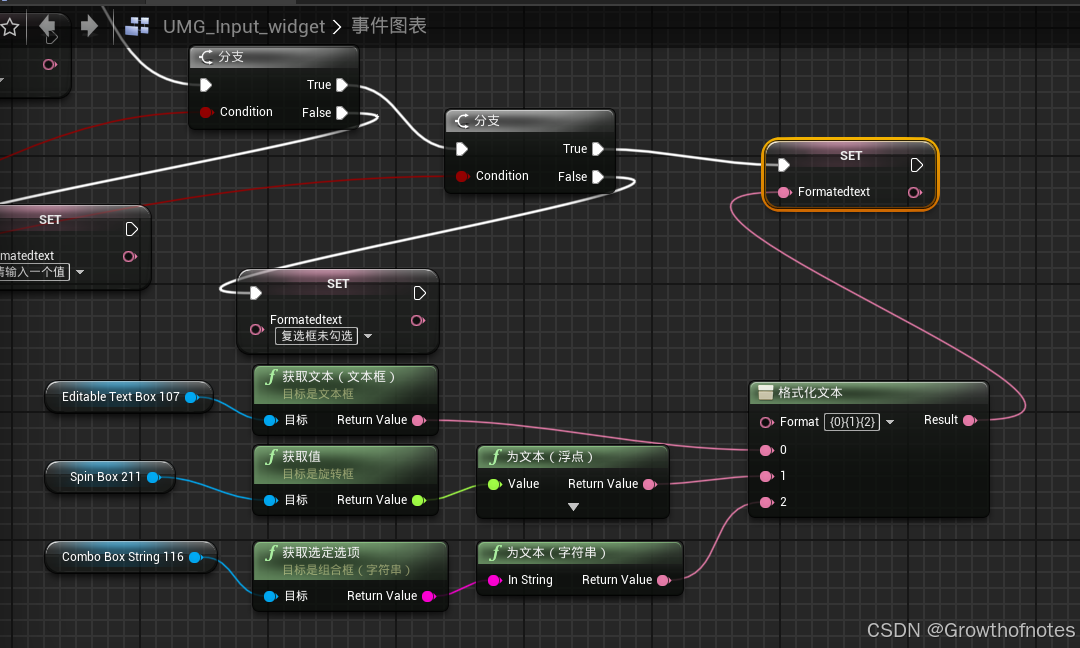Expand dropdown arrow beside 请输入一个值 field
Image resolution: width=1080 pixels, height=648 pixels.
[x=80, y=272]
